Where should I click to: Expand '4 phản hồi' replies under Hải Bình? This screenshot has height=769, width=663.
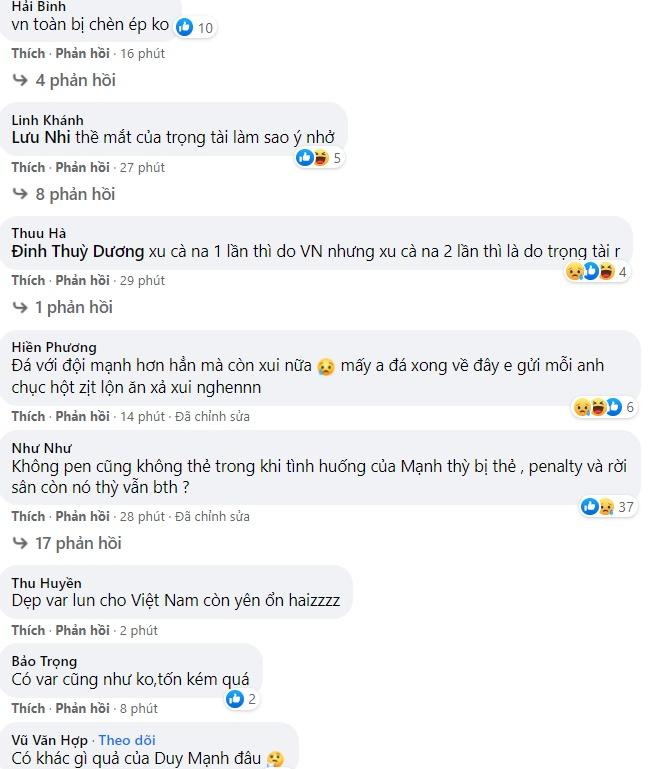pos(75,80)
